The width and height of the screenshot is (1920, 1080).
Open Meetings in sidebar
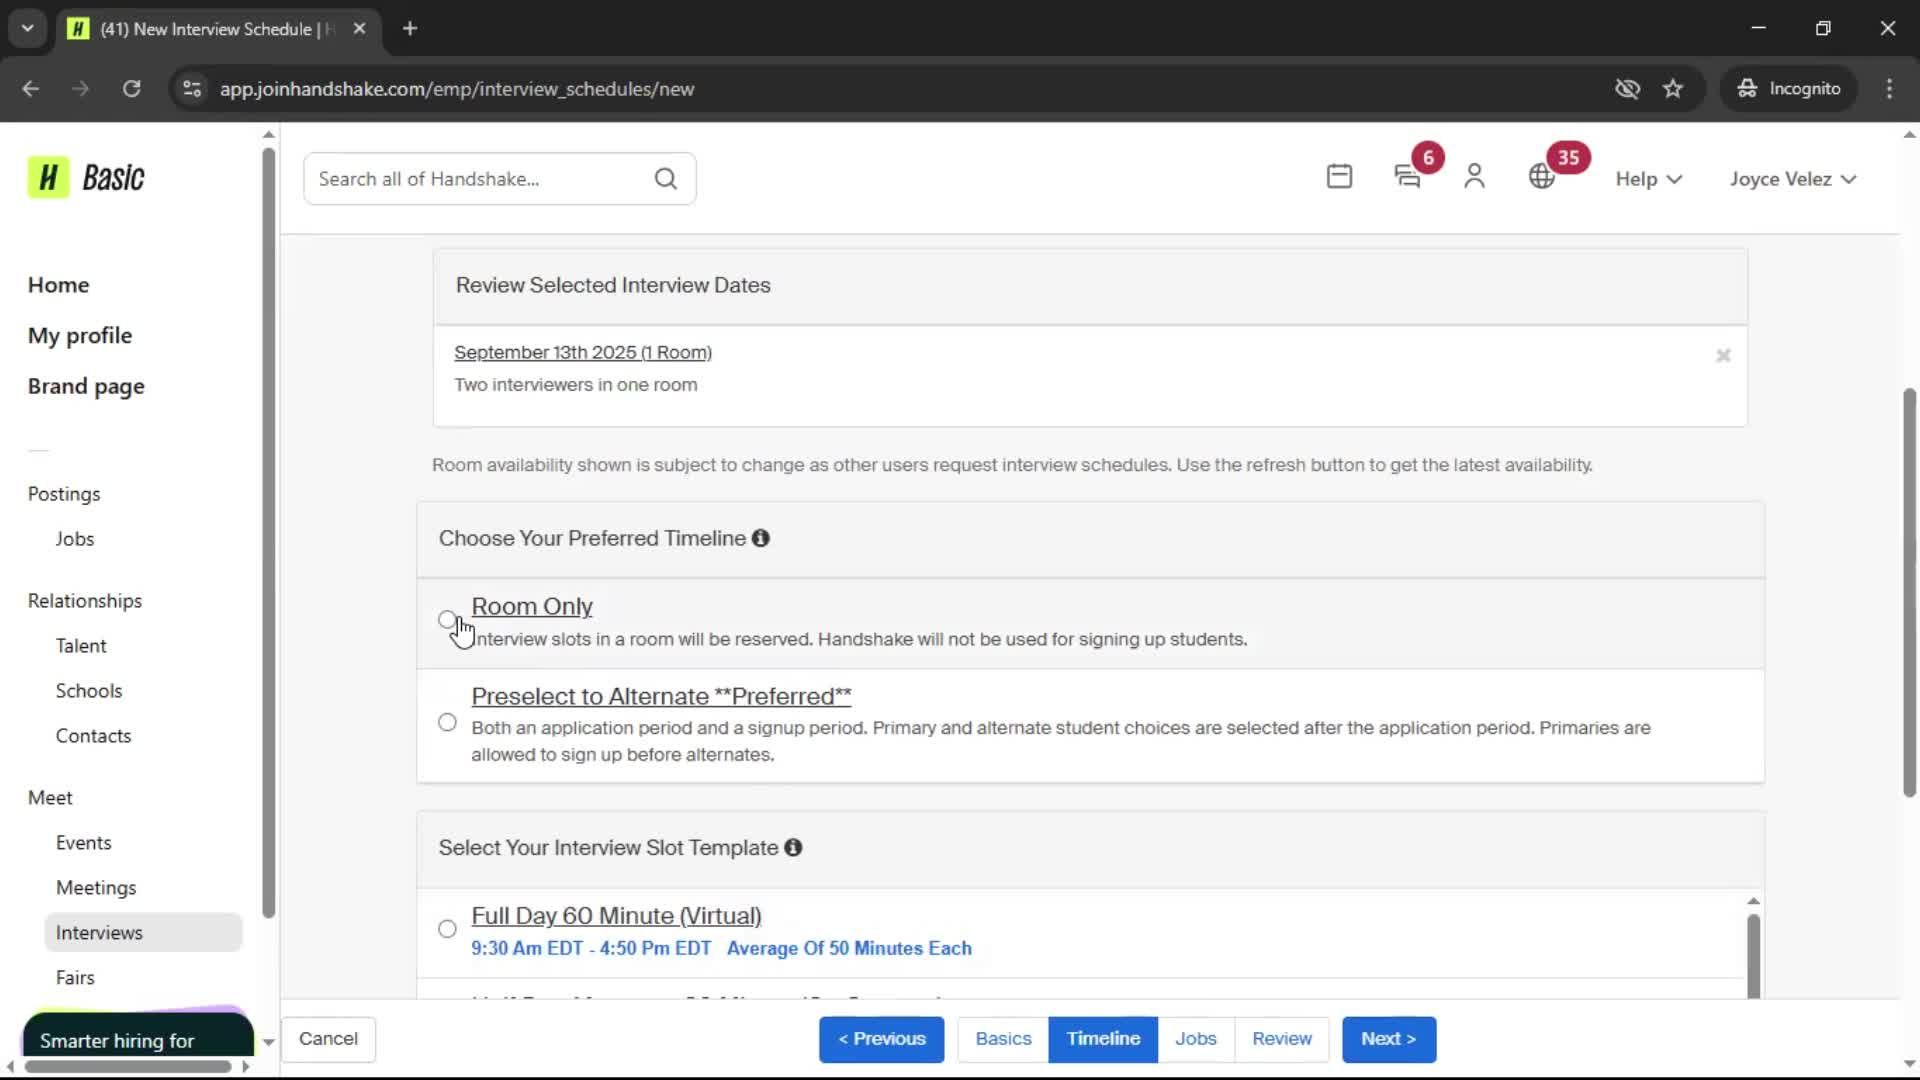(x=96, y=888)
